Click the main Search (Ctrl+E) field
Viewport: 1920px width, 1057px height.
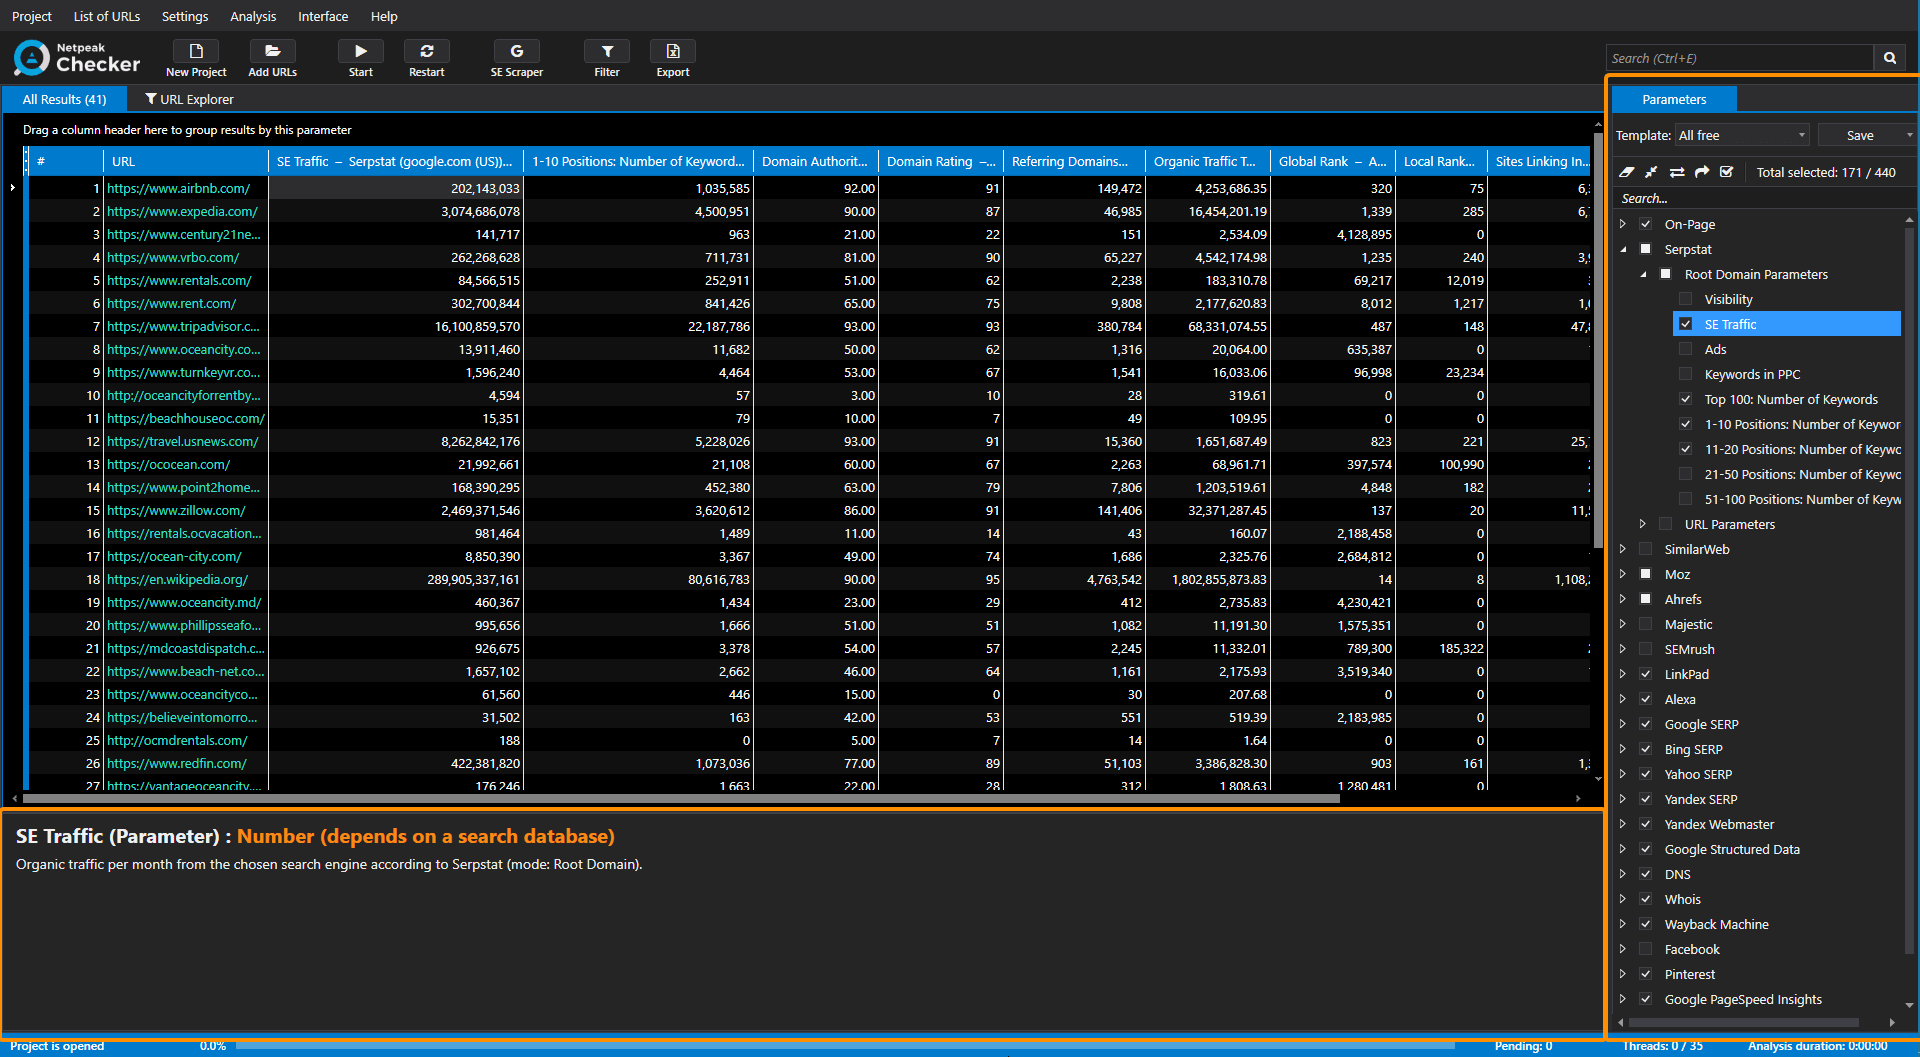point(1739,58)
